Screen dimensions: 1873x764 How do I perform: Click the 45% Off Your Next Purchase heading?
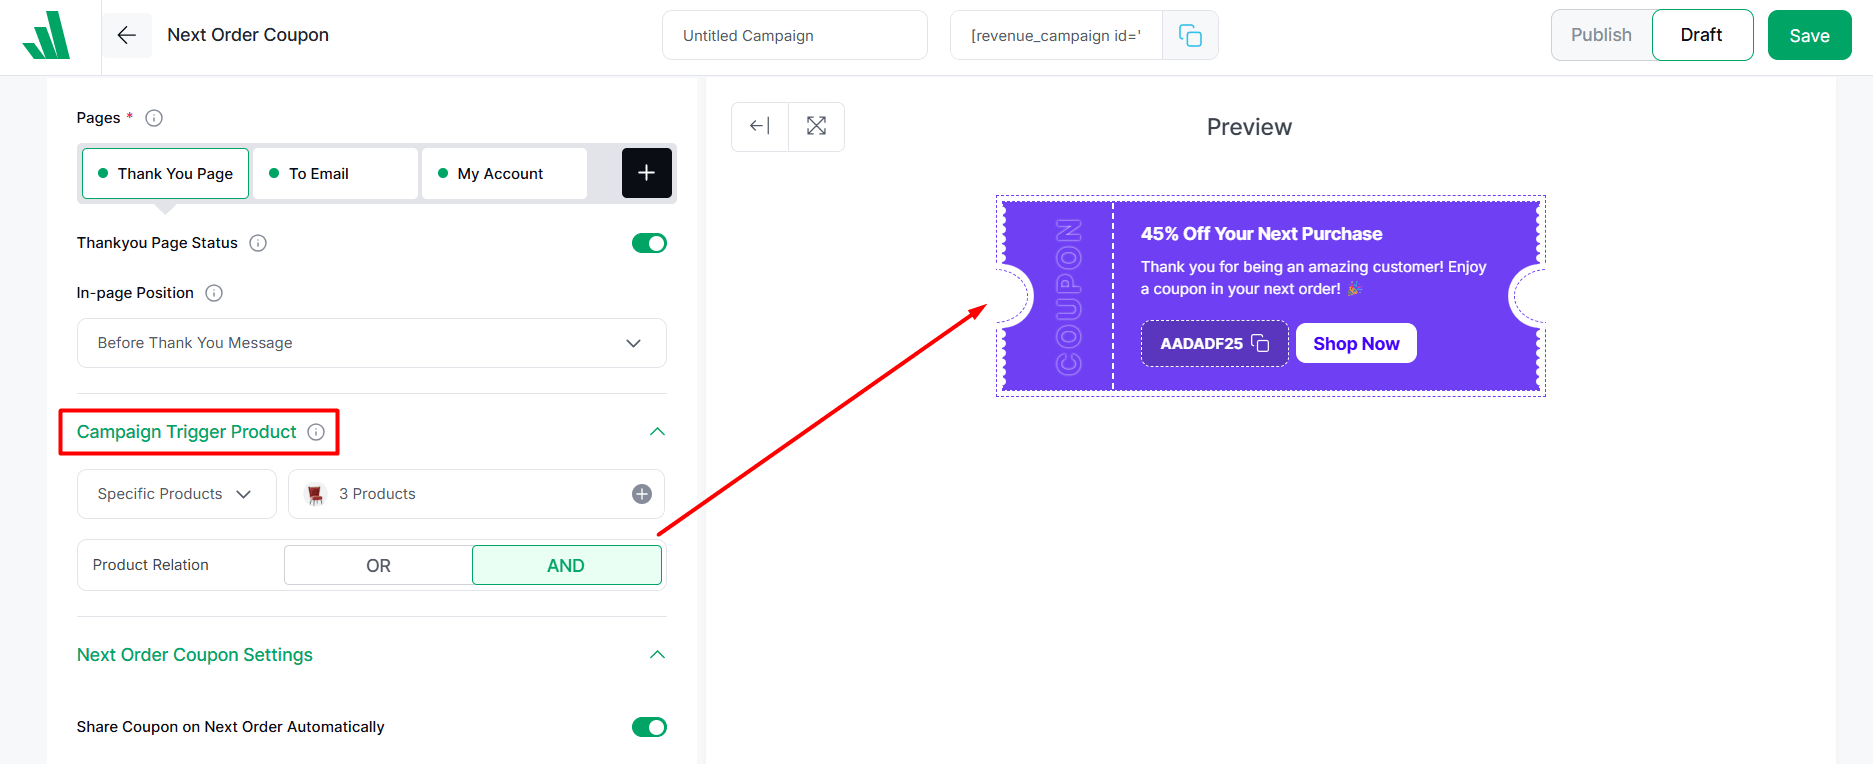(x=1261, y=234)
